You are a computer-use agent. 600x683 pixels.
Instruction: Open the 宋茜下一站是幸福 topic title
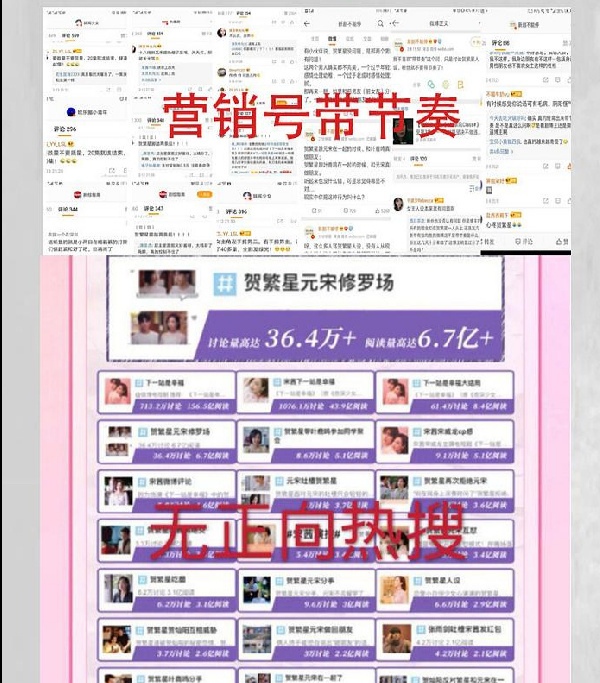tap(309, 382)
